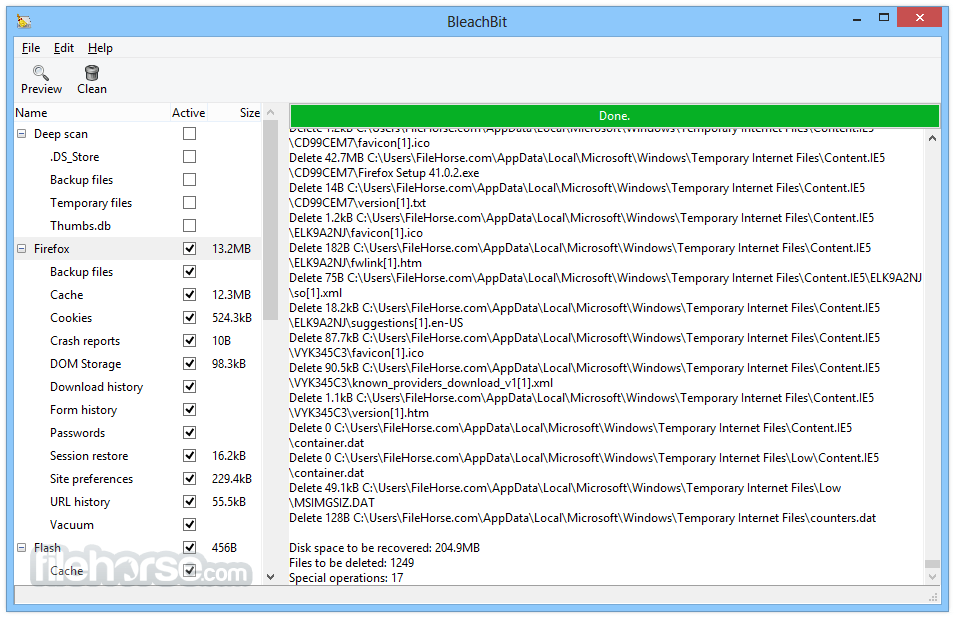955x617 pixels.
Task: Uncheck Firefox Backup files checkbox
Action: (189, 272)
